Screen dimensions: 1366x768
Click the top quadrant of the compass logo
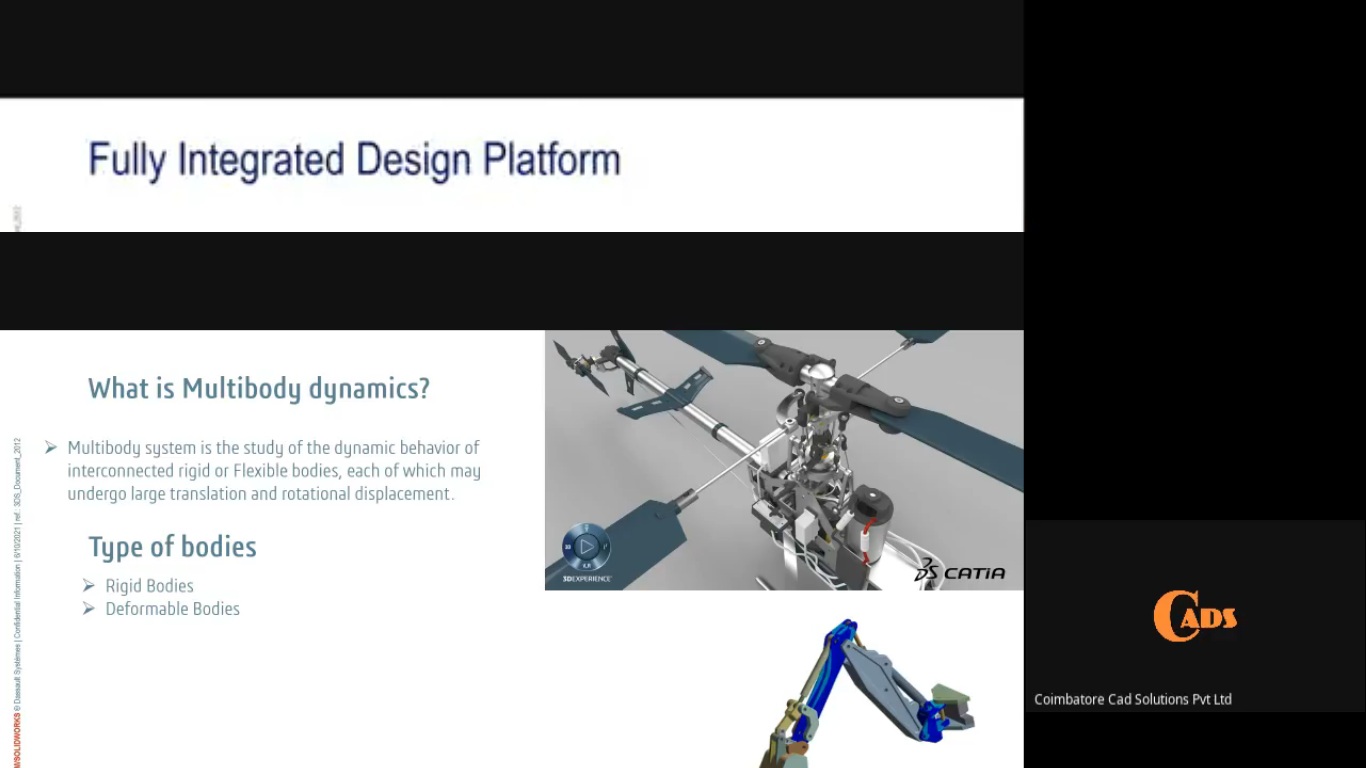point(586,528)
